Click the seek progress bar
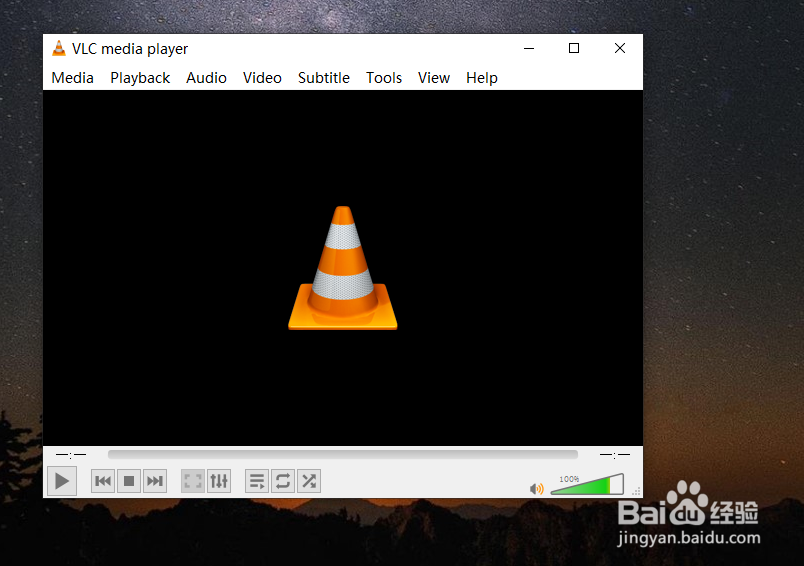 pyautogui.click(x=343, y=454)
